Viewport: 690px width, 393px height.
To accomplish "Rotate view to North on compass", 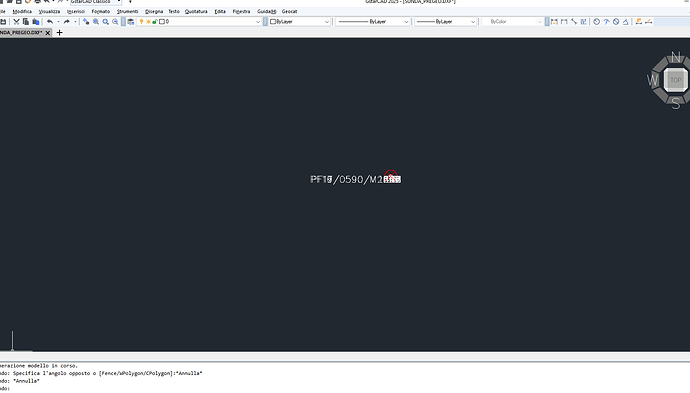I will (676, 57).
